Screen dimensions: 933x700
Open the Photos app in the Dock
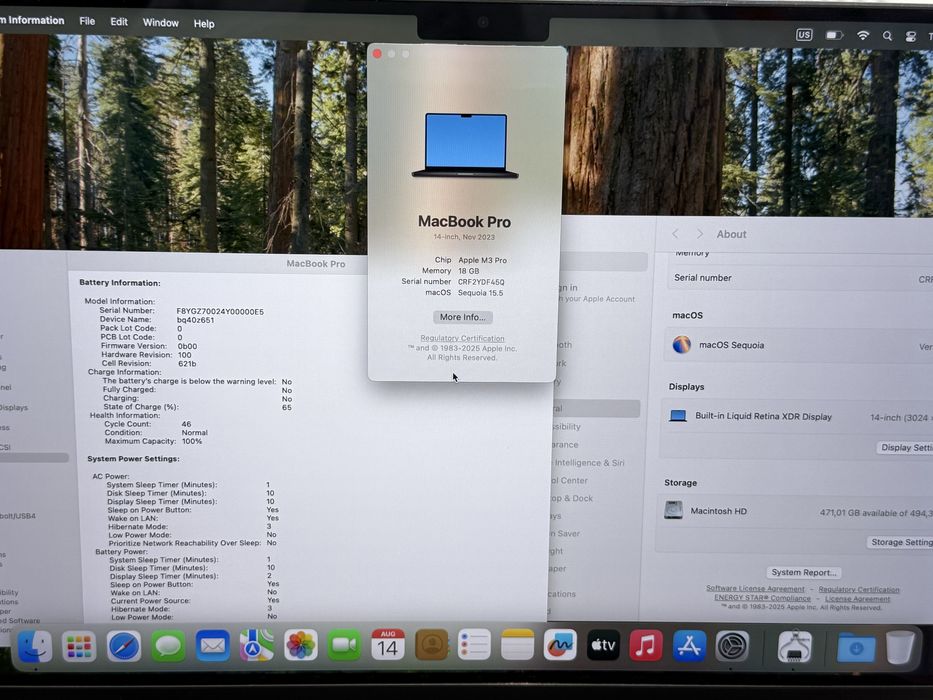[300, 645]
